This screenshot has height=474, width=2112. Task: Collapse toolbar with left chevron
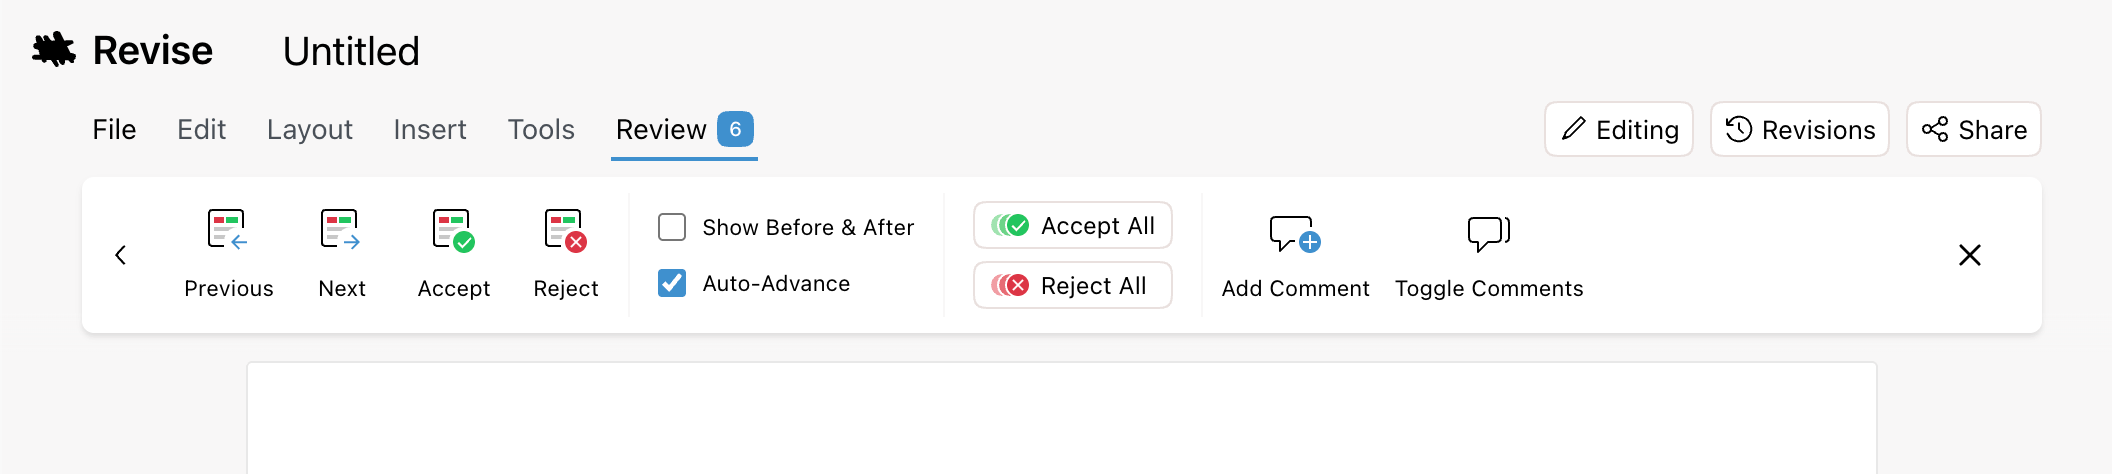(x=121, y=255)
